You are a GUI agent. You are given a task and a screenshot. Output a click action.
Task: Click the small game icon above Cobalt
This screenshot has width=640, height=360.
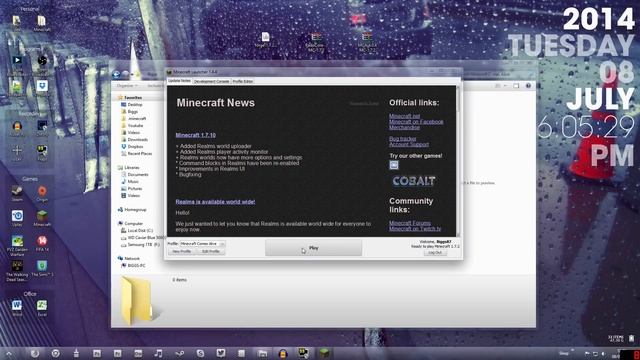point(394,165)
